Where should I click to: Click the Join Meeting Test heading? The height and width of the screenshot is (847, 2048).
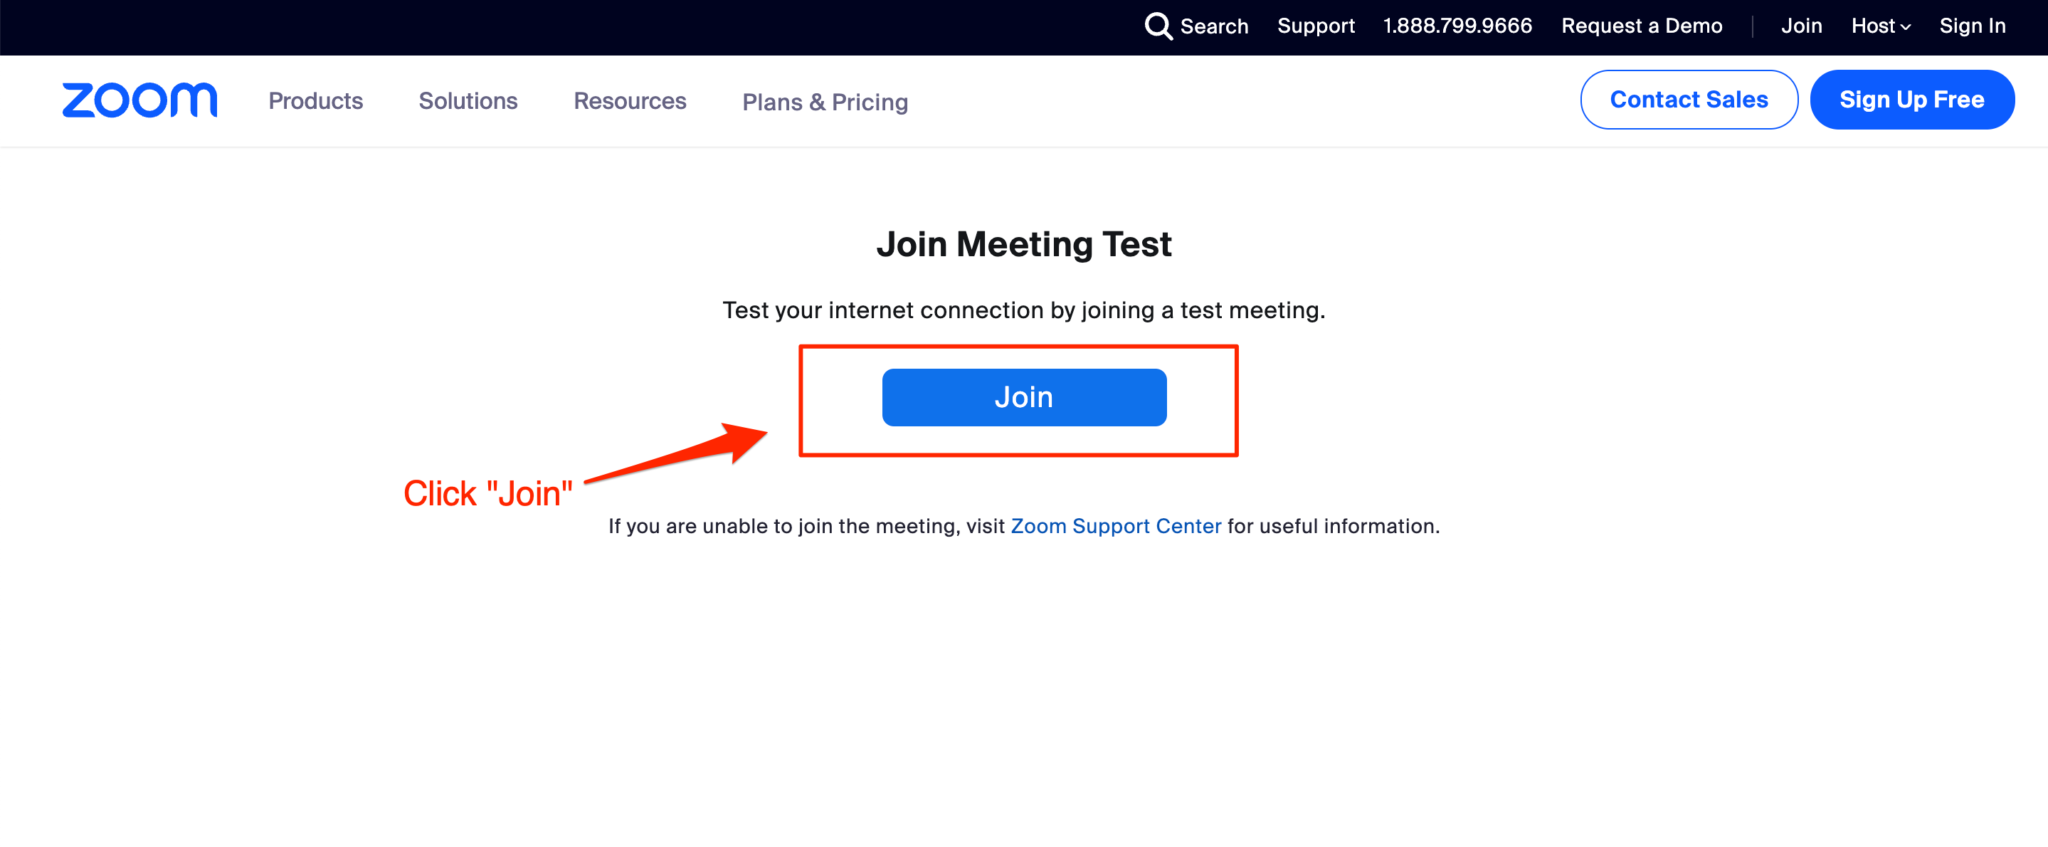coord(1023,243)
